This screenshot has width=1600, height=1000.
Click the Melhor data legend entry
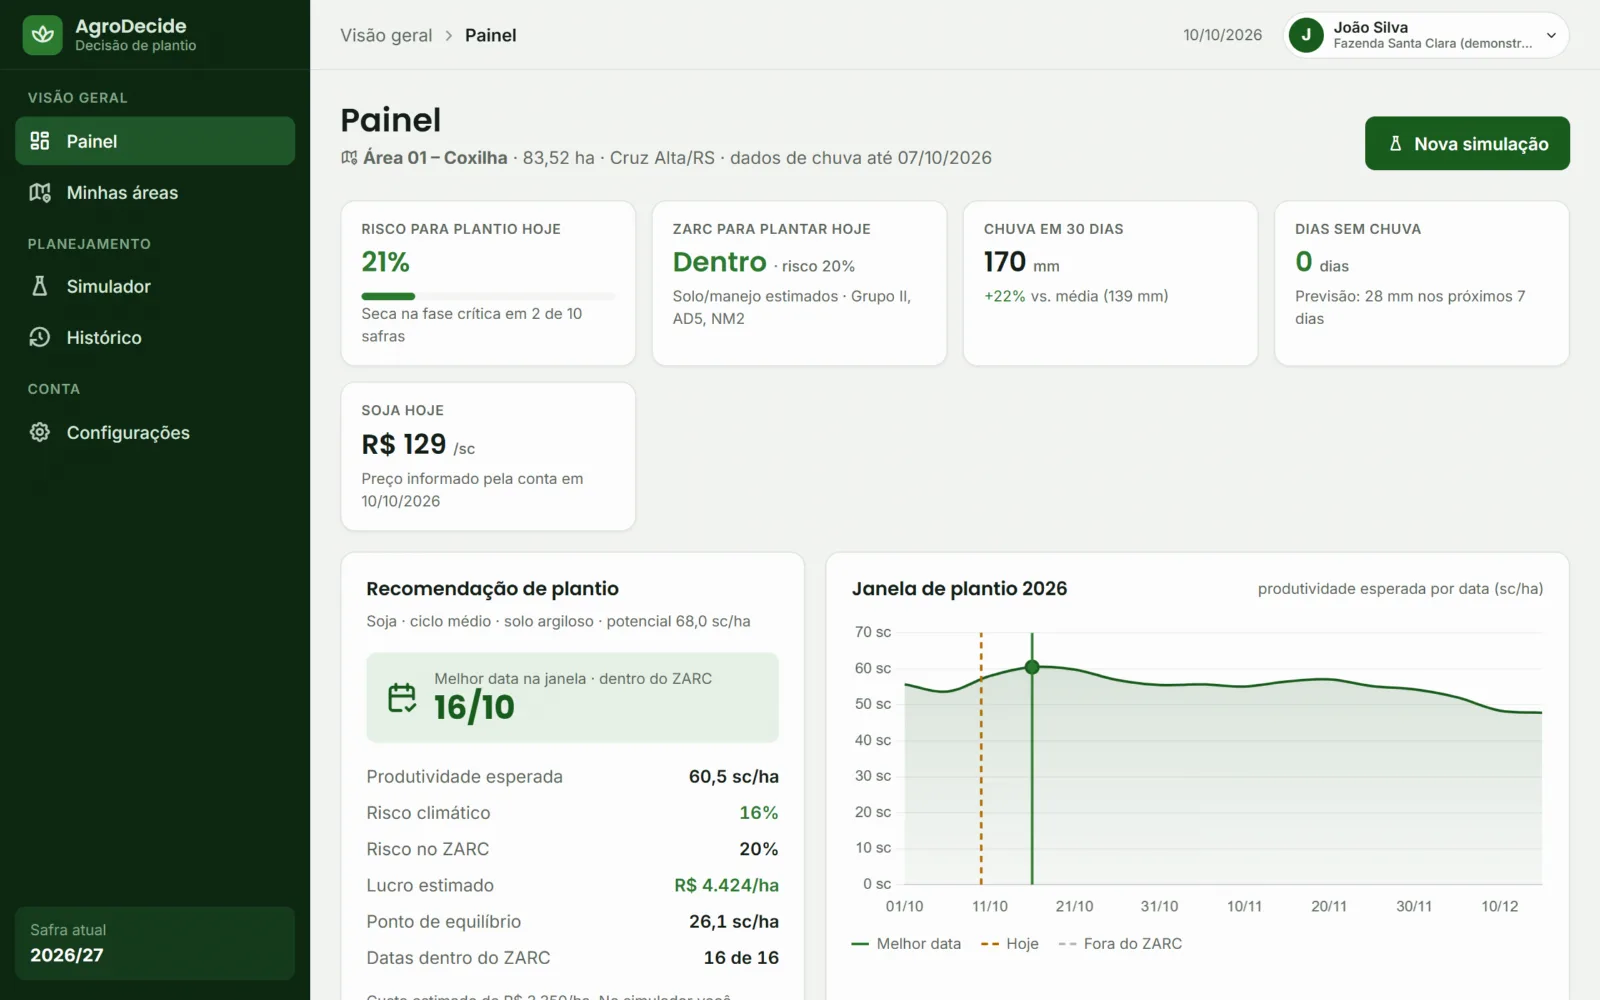(x=906, y=943)
